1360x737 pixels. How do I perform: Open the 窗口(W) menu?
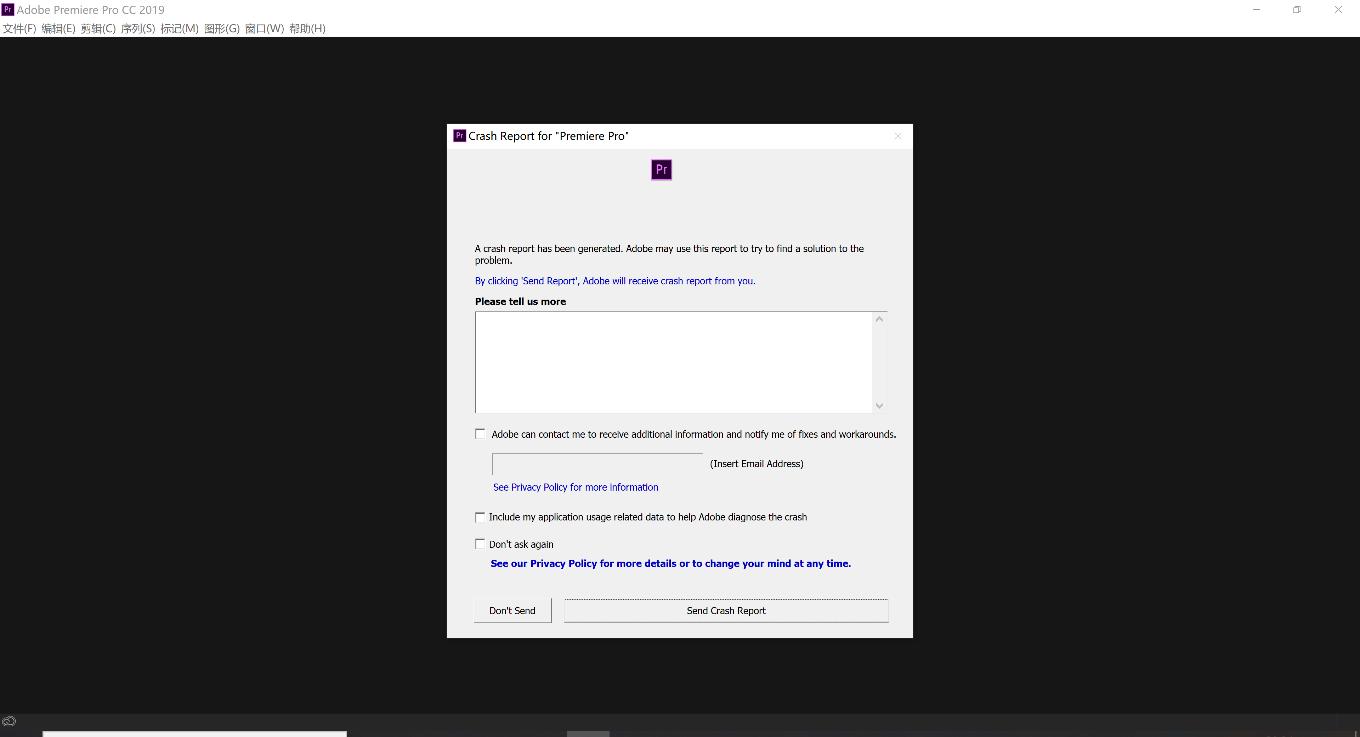click(264, 28)
